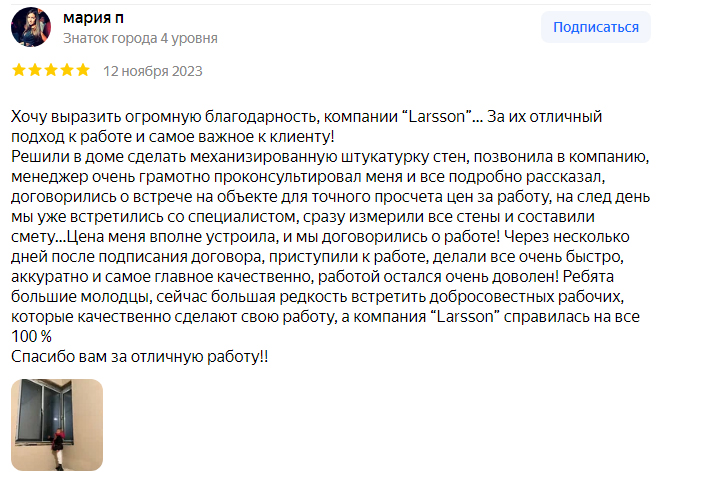The height and width of the screenshot is (485, 709).
Task: Click the "Знаток города 4 уровня" badge text
Action: (140, 38)
